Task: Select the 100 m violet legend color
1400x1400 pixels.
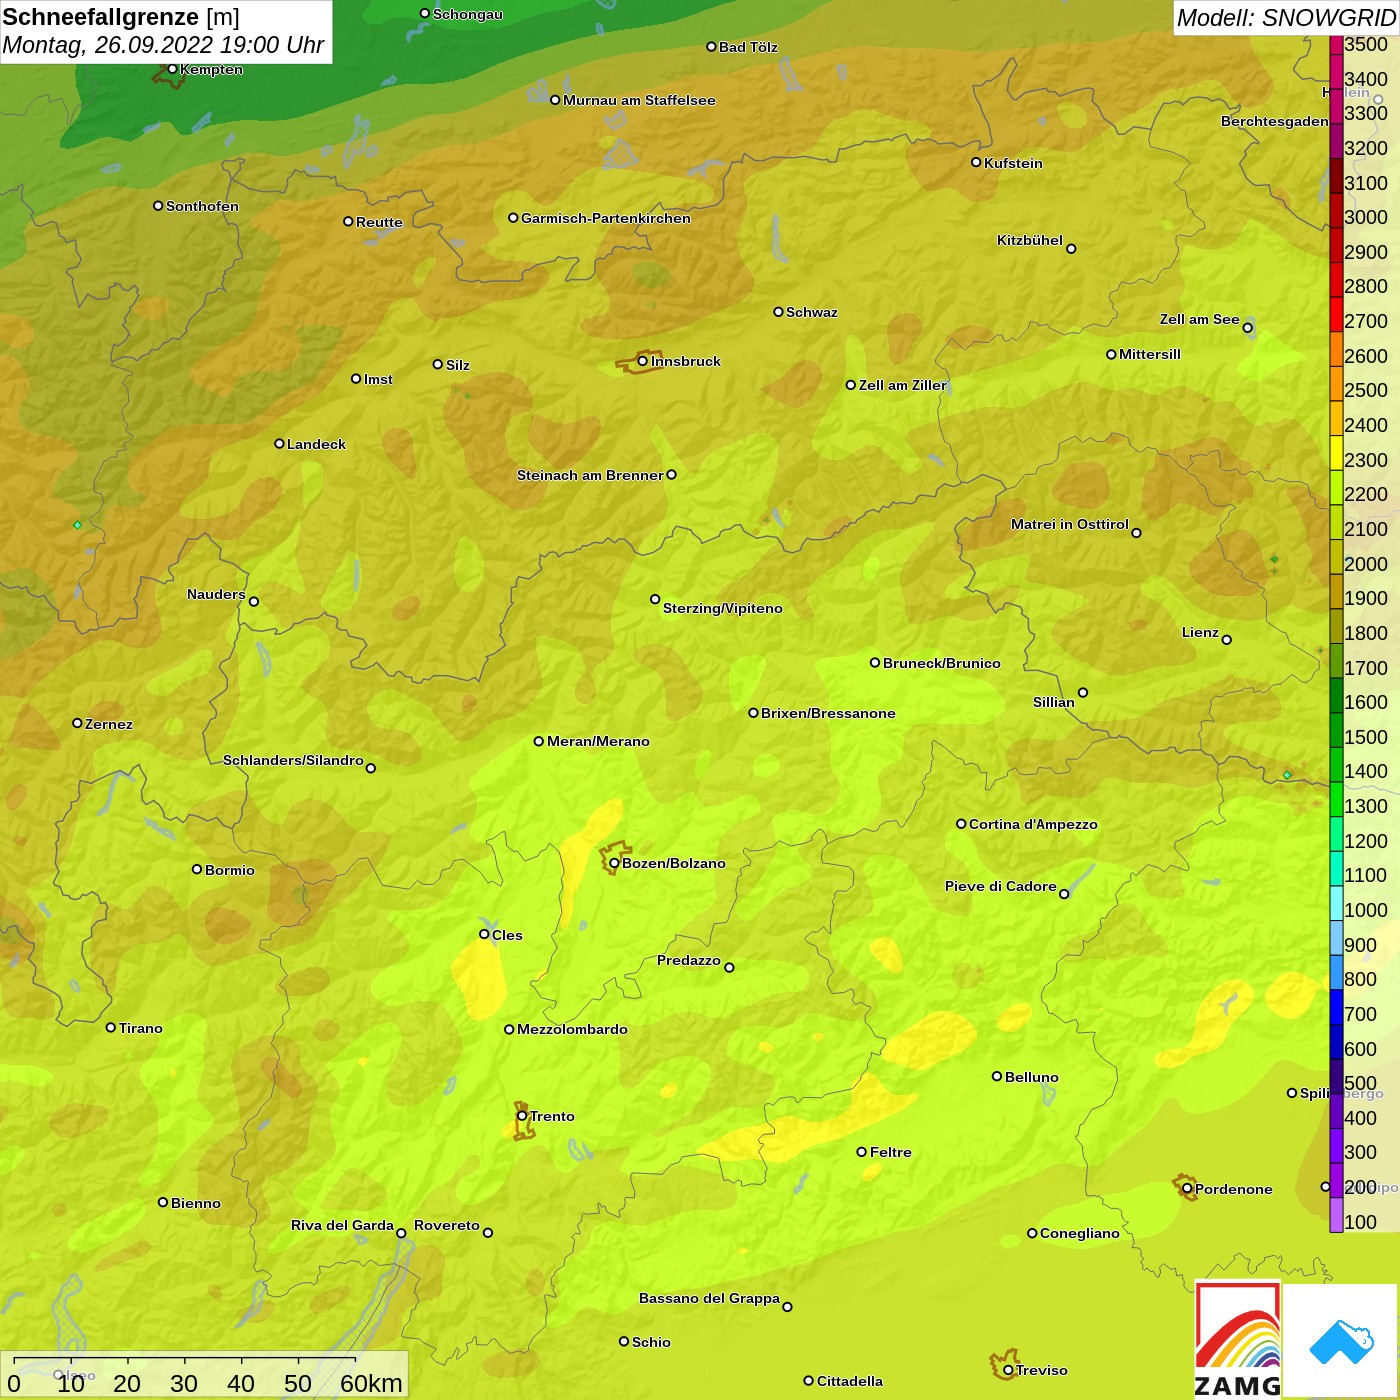Action: pos(1336,1214)
